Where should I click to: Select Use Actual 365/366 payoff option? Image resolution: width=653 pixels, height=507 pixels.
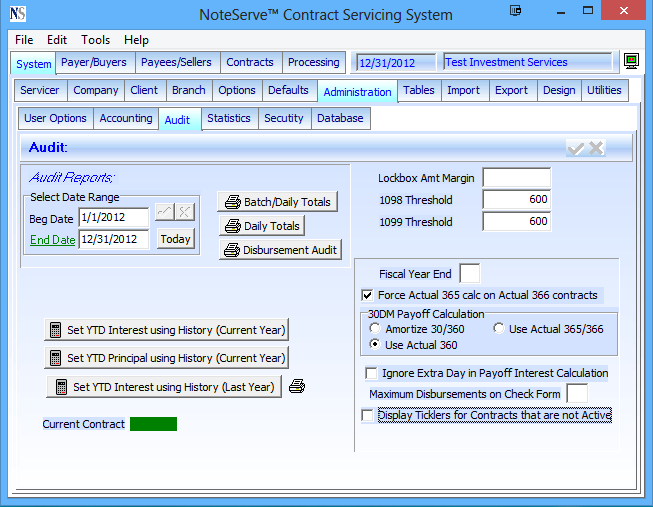tap(498, 329)
